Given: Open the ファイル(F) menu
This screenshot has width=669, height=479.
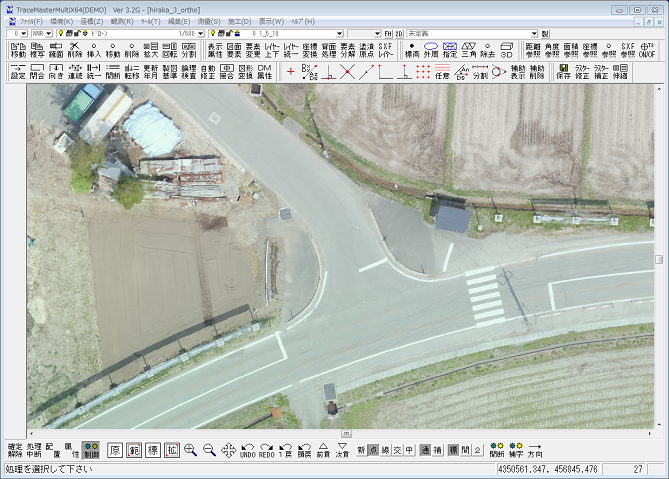Looking at the screenshot, I should [x=32, y=21].
